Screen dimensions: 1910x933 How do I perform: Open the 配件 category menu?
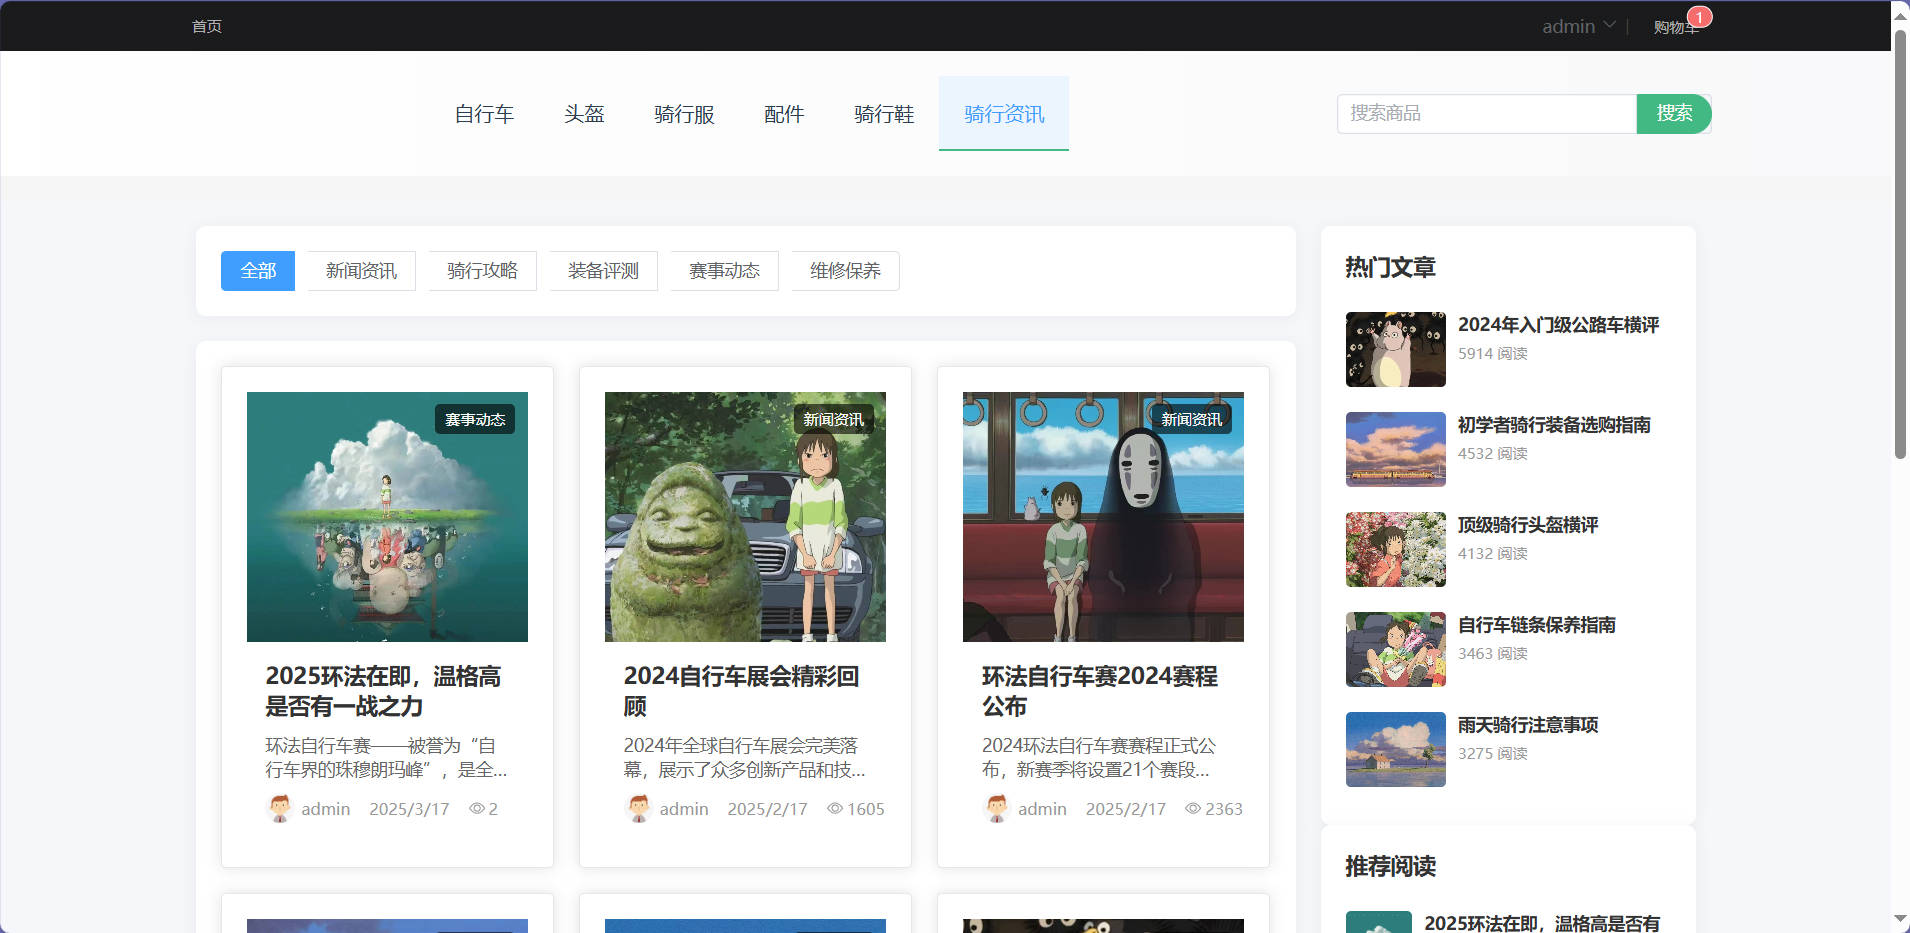pyautogui.click(x=784, y=114)
